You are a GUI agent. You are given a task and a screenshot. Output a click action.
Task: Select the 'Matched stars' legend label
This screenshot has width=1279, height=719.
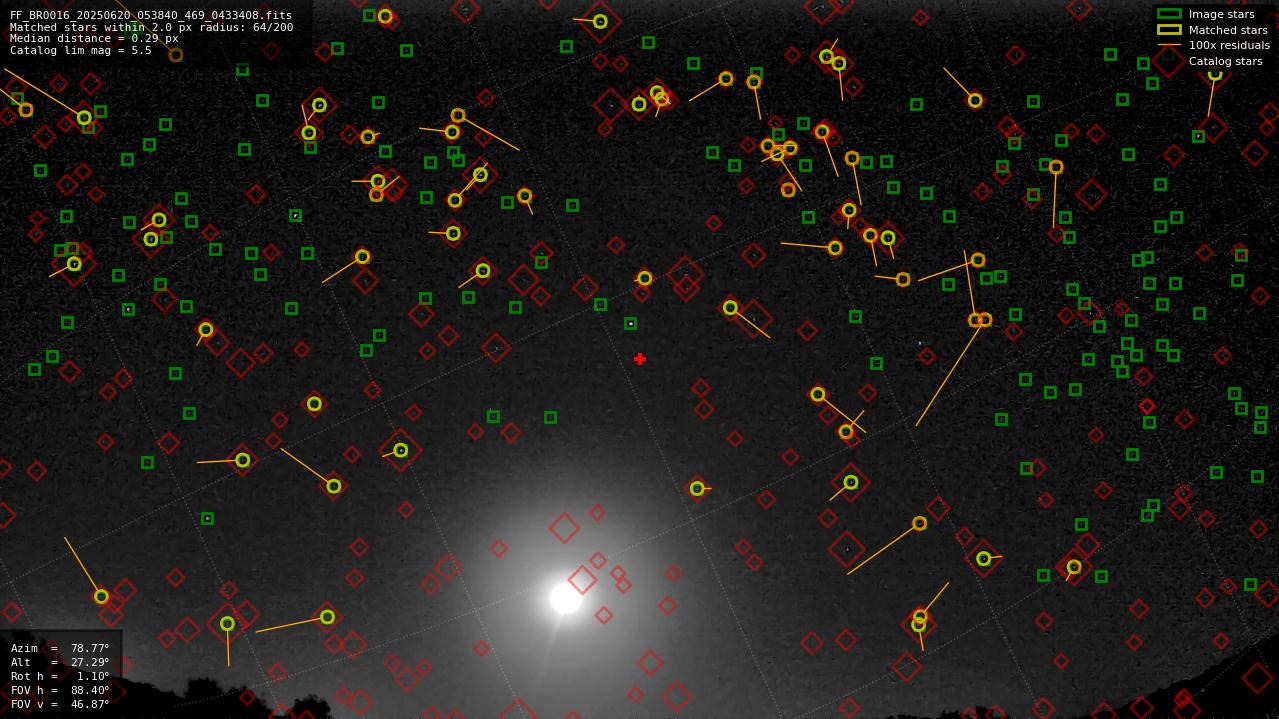(1228, 30)
